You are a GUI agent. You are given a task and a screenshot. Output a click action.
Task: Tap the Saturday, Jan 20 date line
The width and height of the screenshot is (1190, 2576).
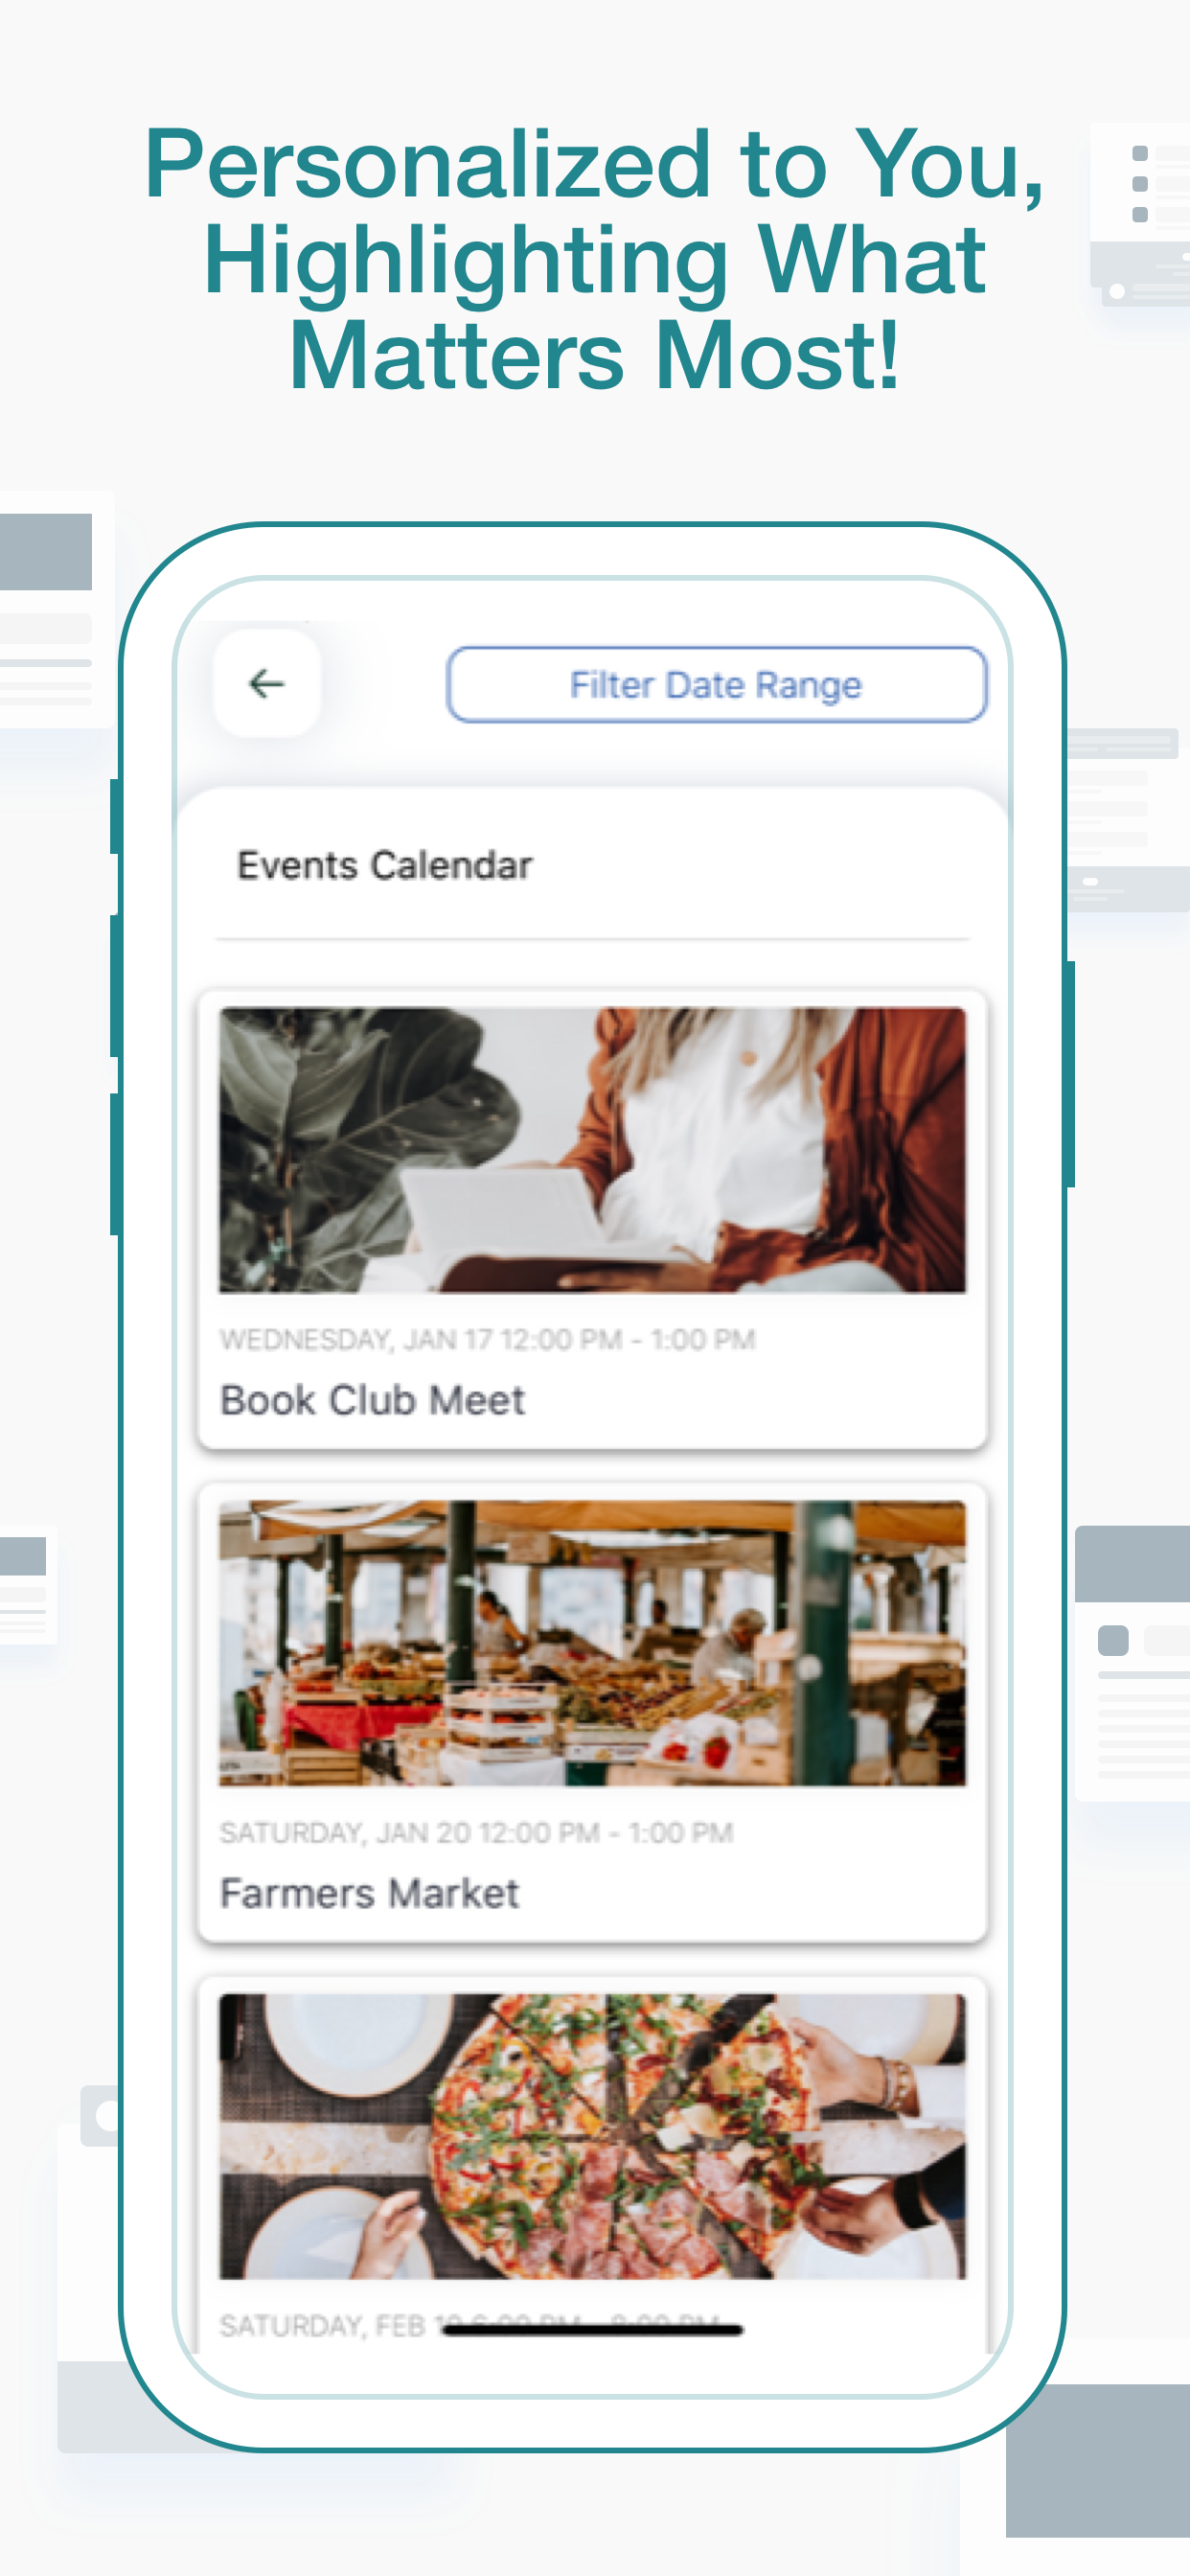[476, 1832]
